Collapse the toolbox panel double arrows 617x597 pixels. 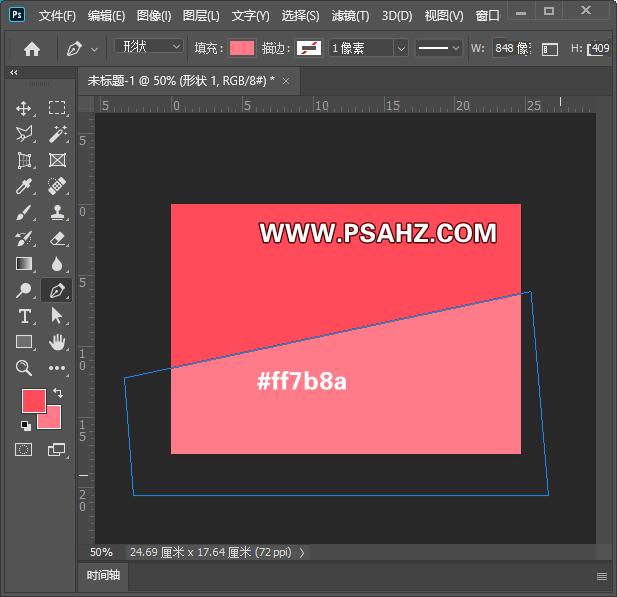point(14,72)
